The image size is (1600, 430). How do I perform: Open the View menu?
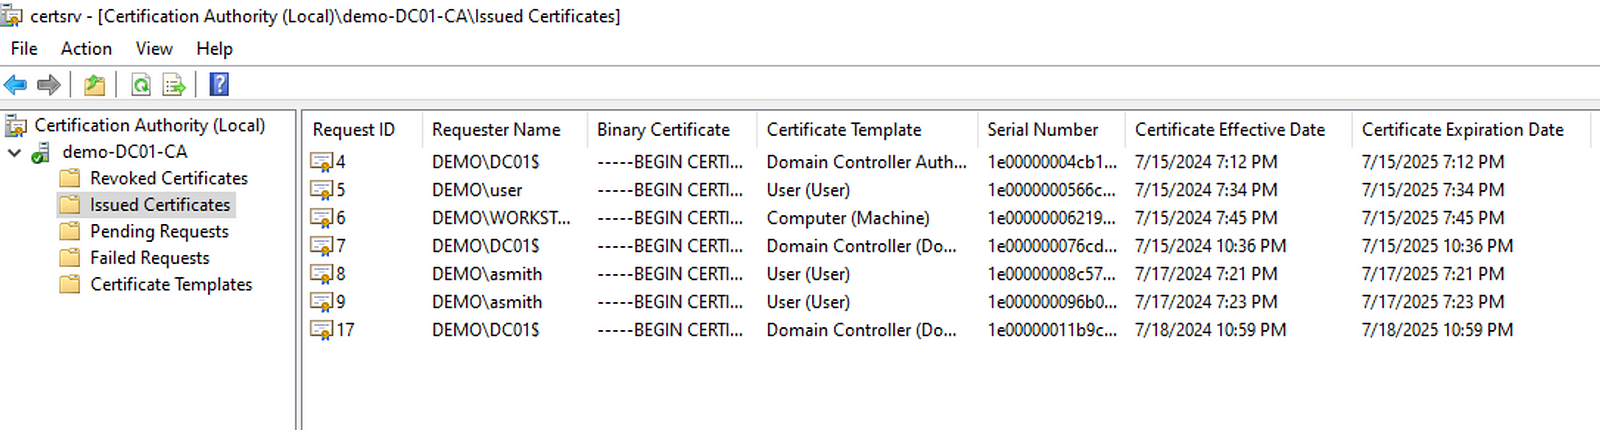tap(154, 48)
